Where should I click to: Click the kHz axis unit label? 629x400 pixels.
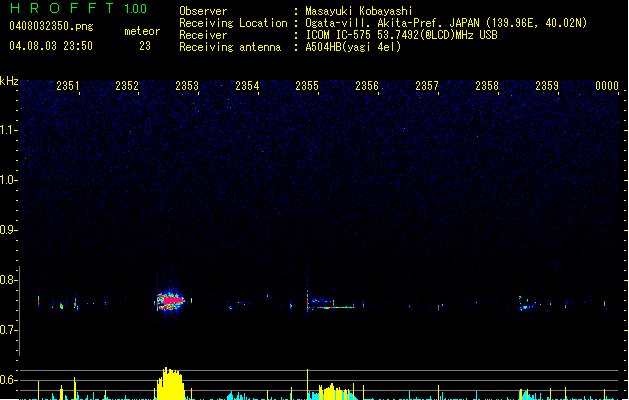click(9, 81)
